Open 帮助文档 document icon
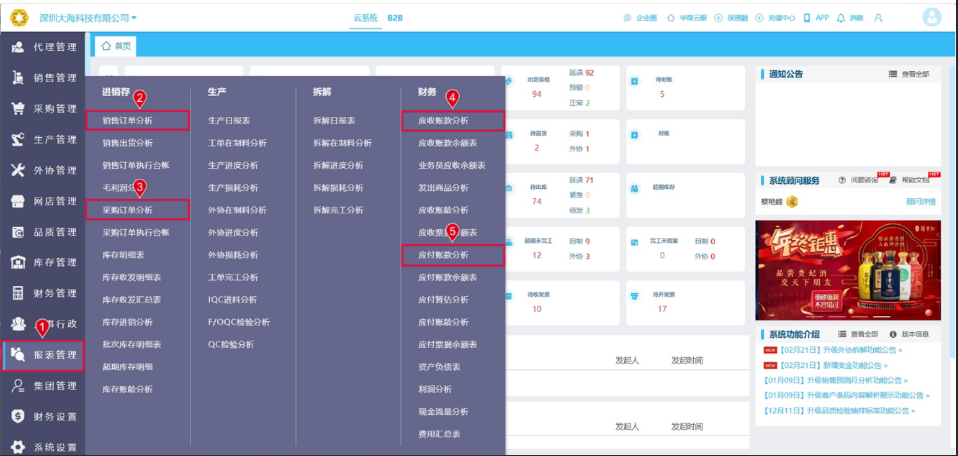 [x=909, y=180]
